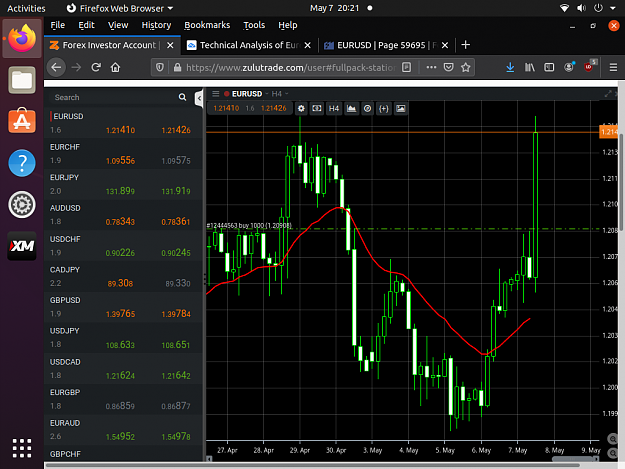Click the buy order #12444563 label on chart
This screenshot has width=625, height=469.
249,226
